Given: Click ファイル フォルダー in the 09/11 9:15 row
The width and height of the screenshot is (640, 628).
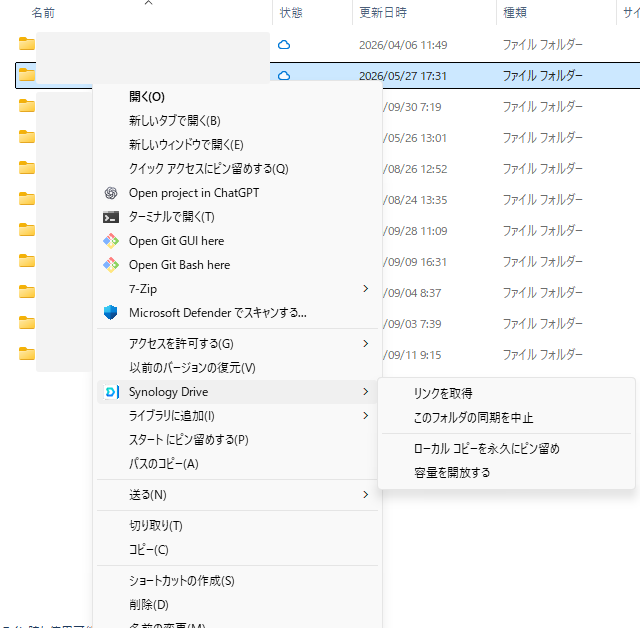Looking at the screenshot, I should point(542,355).
